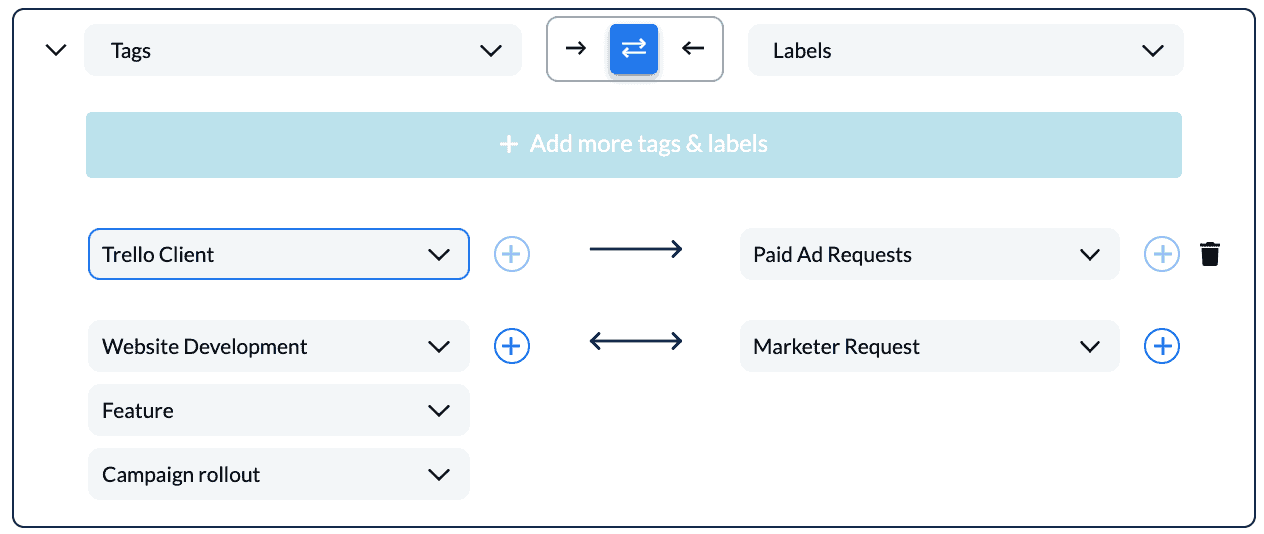
Task: Open the Tags field dropdown
Action: point(303,50)
